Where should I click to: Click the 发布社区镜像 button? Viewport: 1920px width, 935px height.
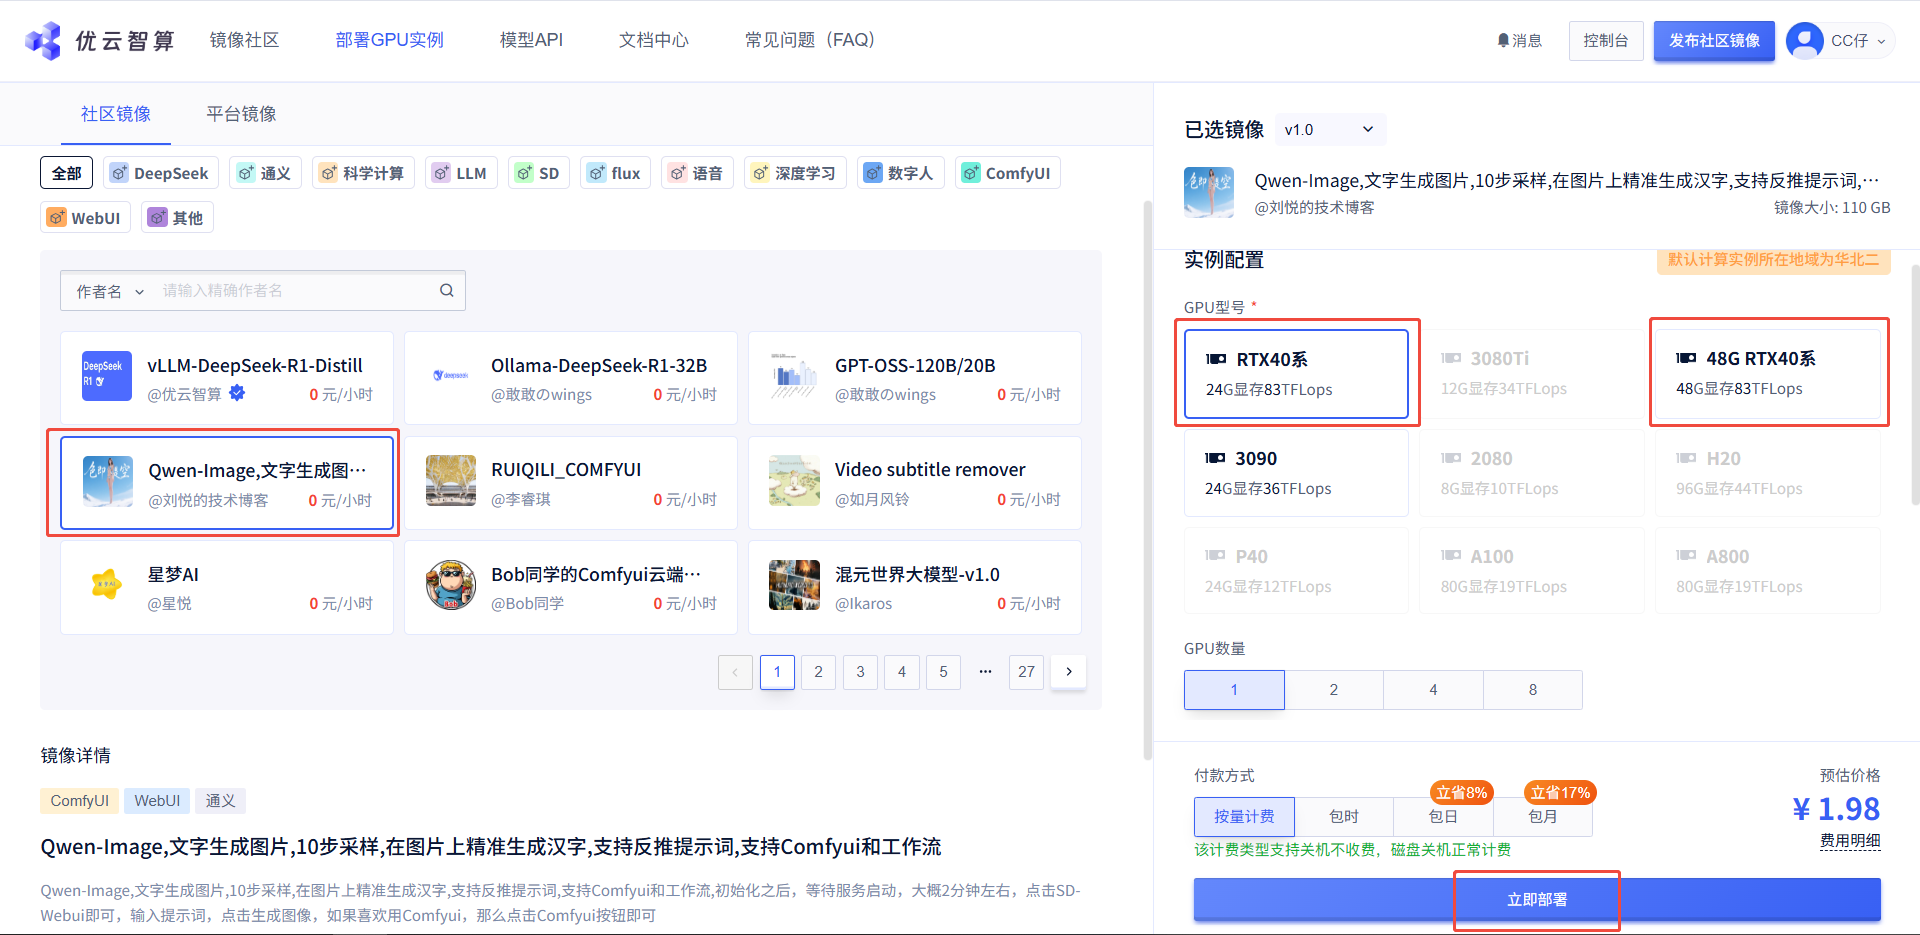point(1714,41)
